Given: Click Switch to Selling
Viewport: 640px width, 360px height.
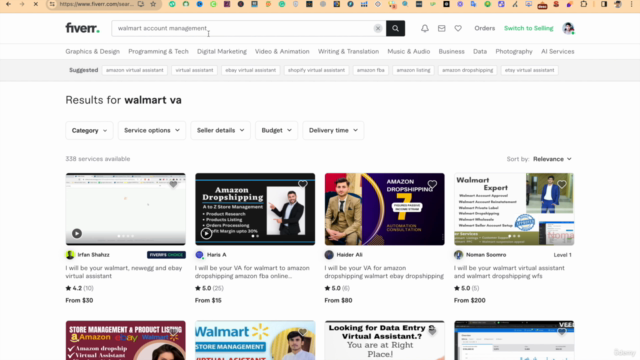Looking at the screenshot, I should [x=529, y=28].
